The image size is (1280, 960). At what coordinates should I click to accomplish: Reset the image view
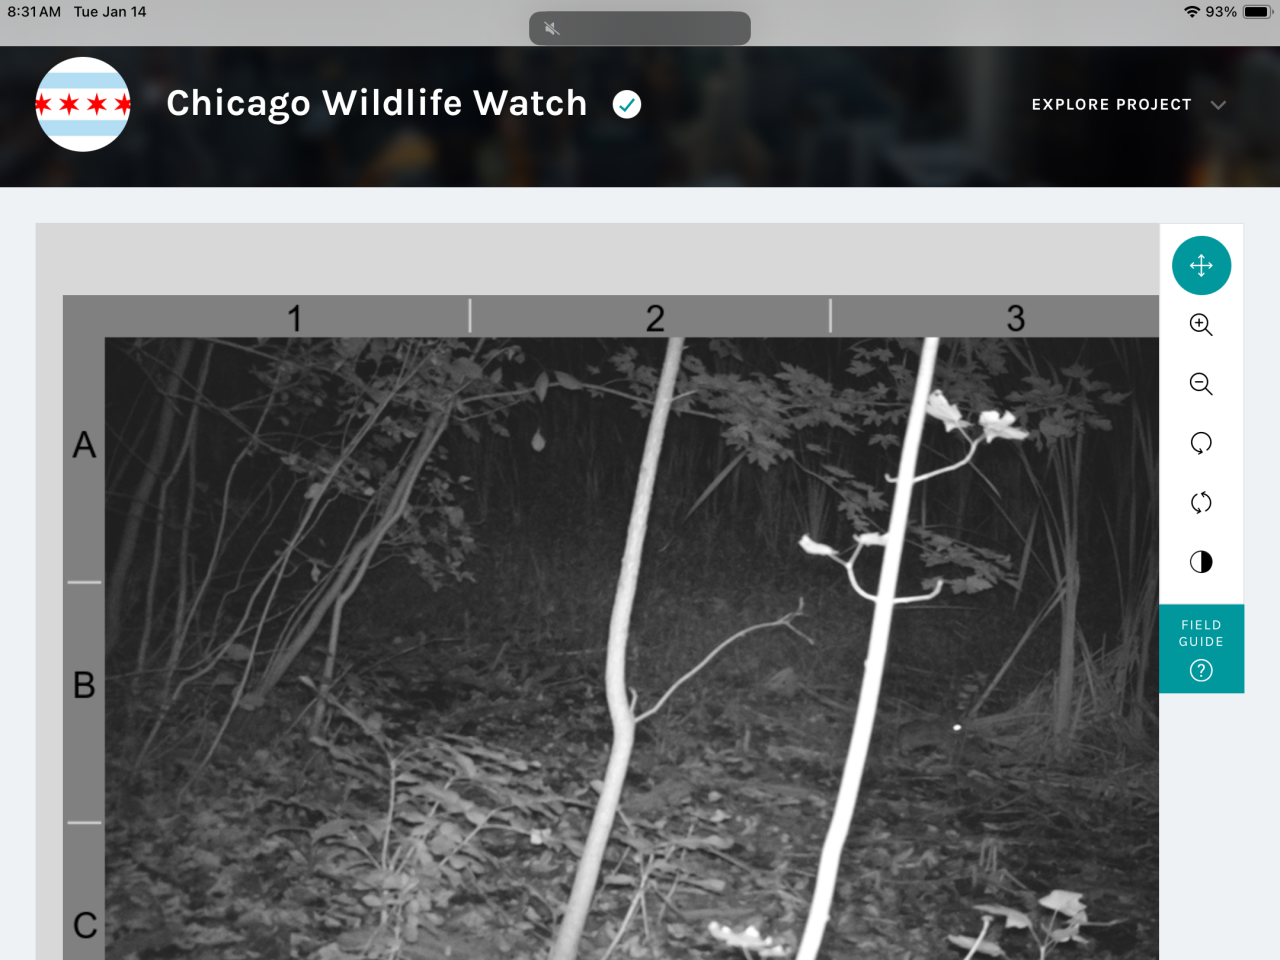[x=1201, y=502]
